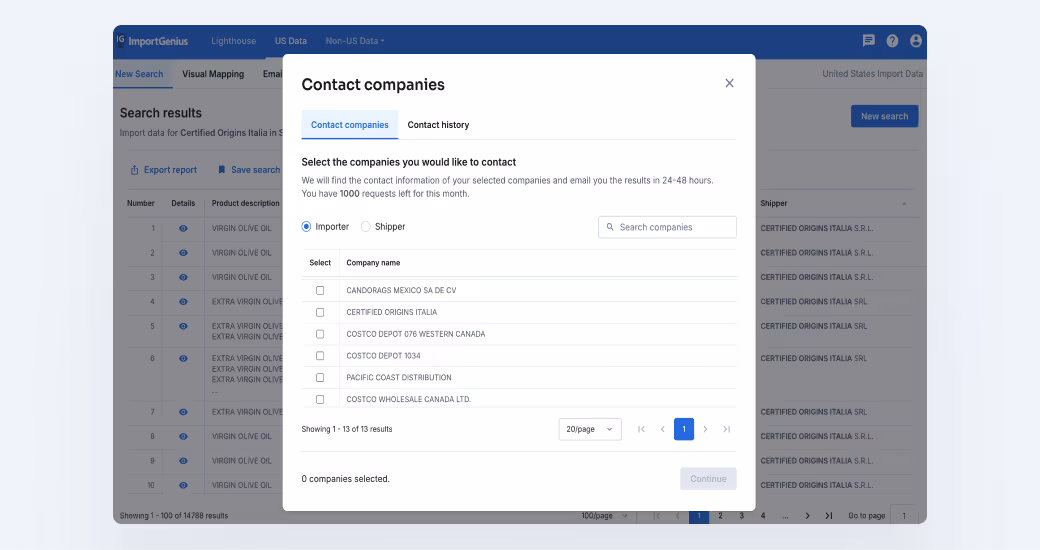Open the Lighthouse nav item
This screenshot has width=1040, height=550.
point(233,41)
